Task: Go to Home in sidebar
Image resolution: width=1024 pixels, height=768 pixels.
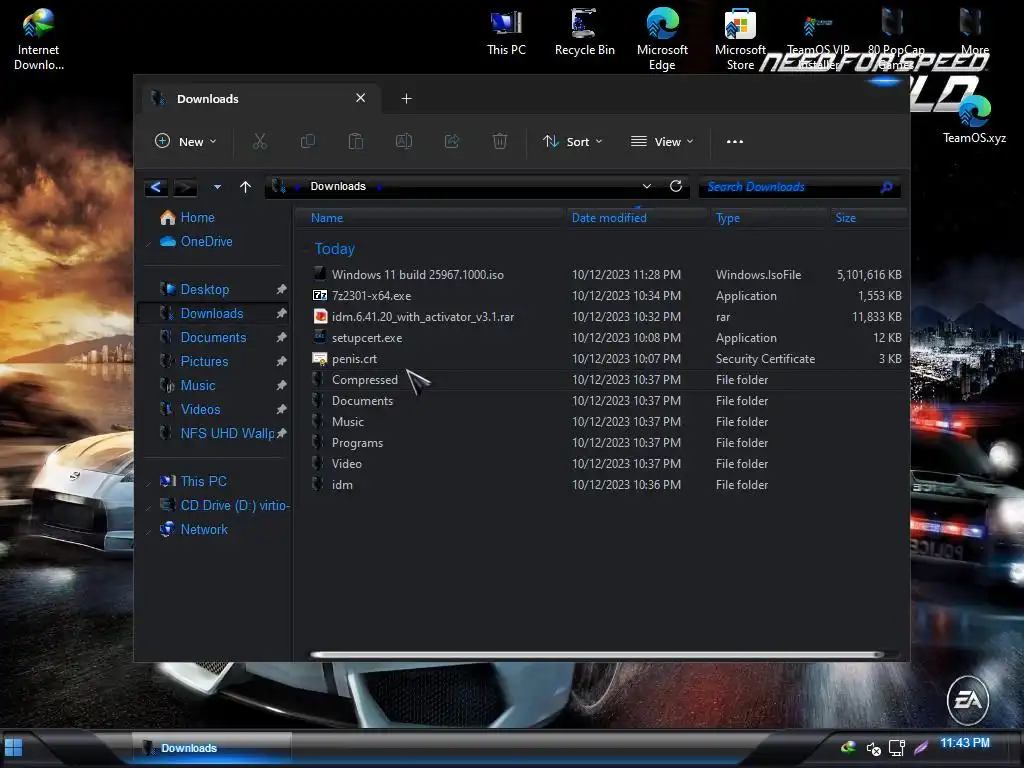Action: pyautogui.click(x=197, y=217)
